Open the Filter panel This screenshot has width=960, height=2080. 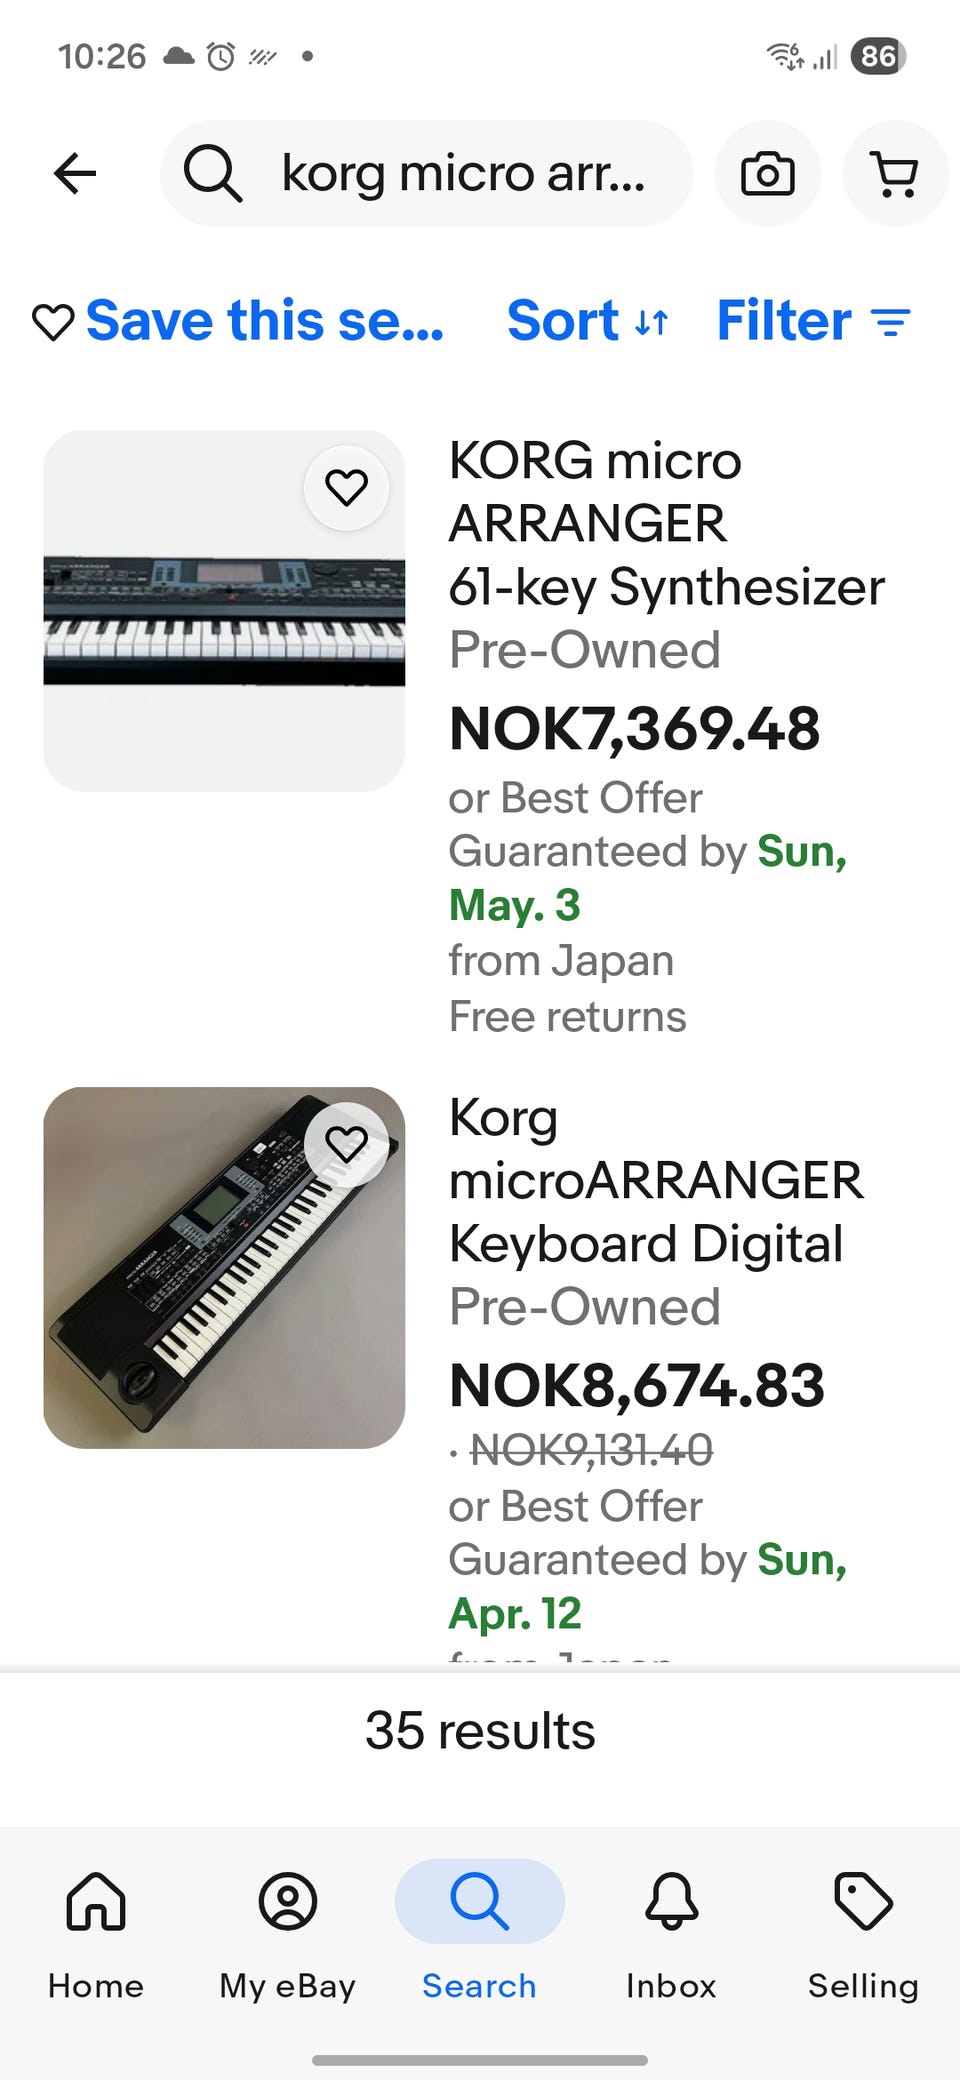[813, 321]
